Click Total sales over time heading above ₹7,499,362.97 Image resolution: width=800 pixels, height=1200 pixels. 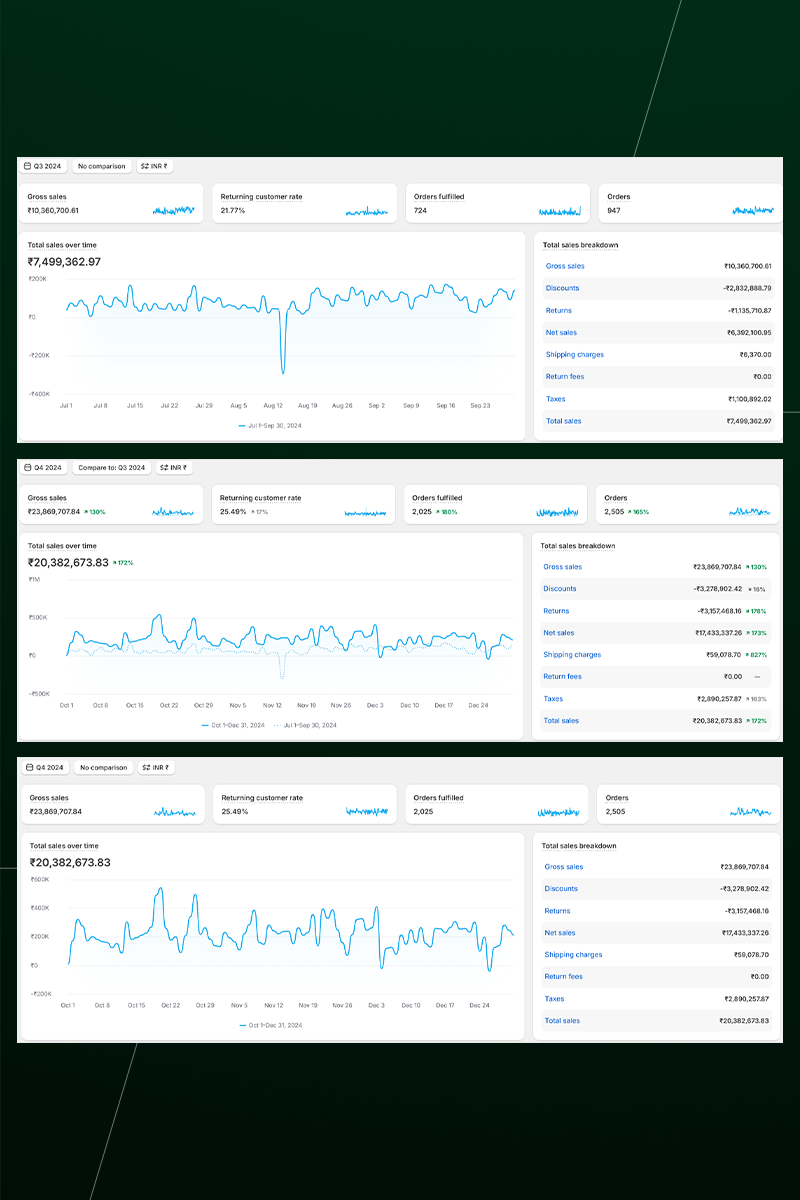tap(62, 245)
